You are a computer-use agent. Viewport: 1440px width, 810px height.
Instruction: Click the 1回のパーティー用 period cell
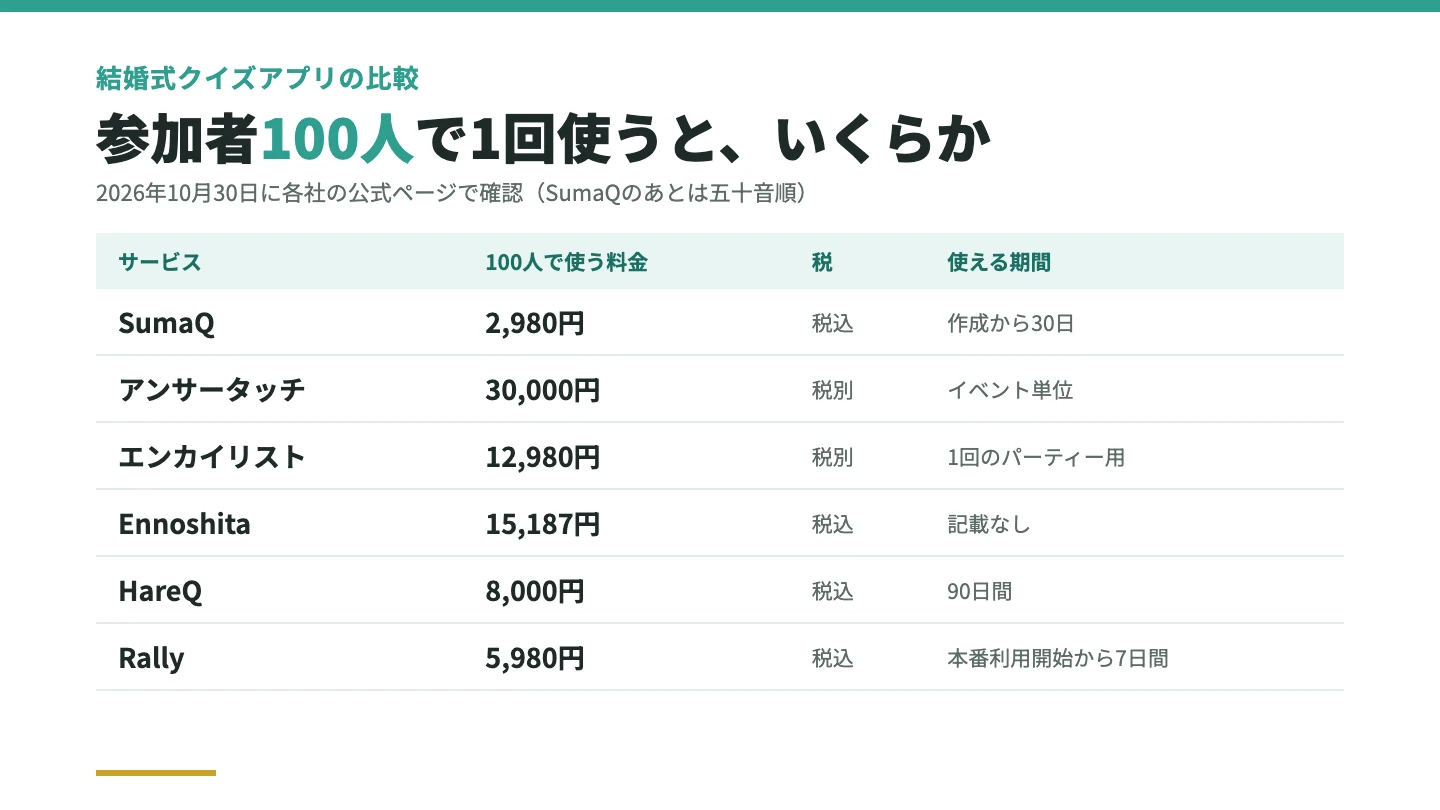(1036, 458)
